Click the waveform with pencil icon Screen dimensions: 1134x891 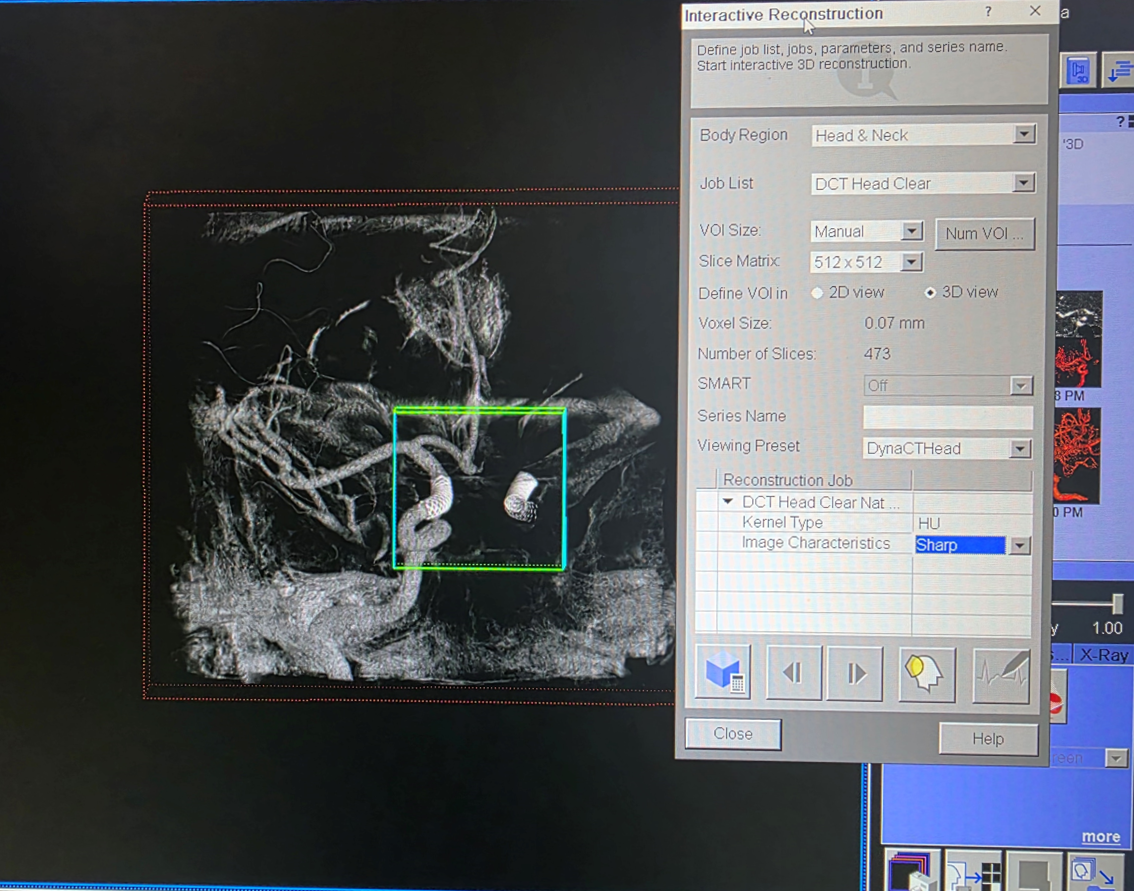pos(1001,673)
